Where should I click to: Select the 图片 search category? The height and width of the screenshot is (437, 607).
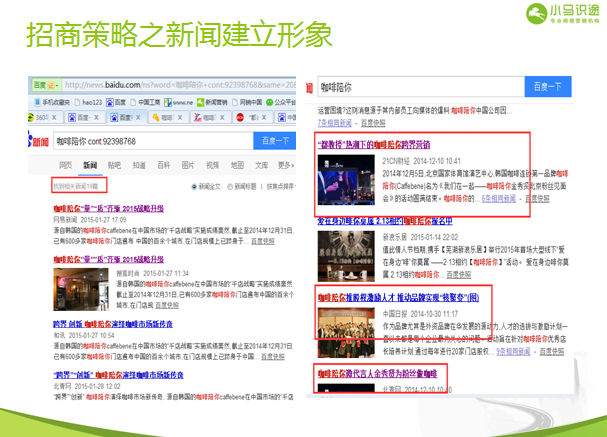(x=188, y=165)
